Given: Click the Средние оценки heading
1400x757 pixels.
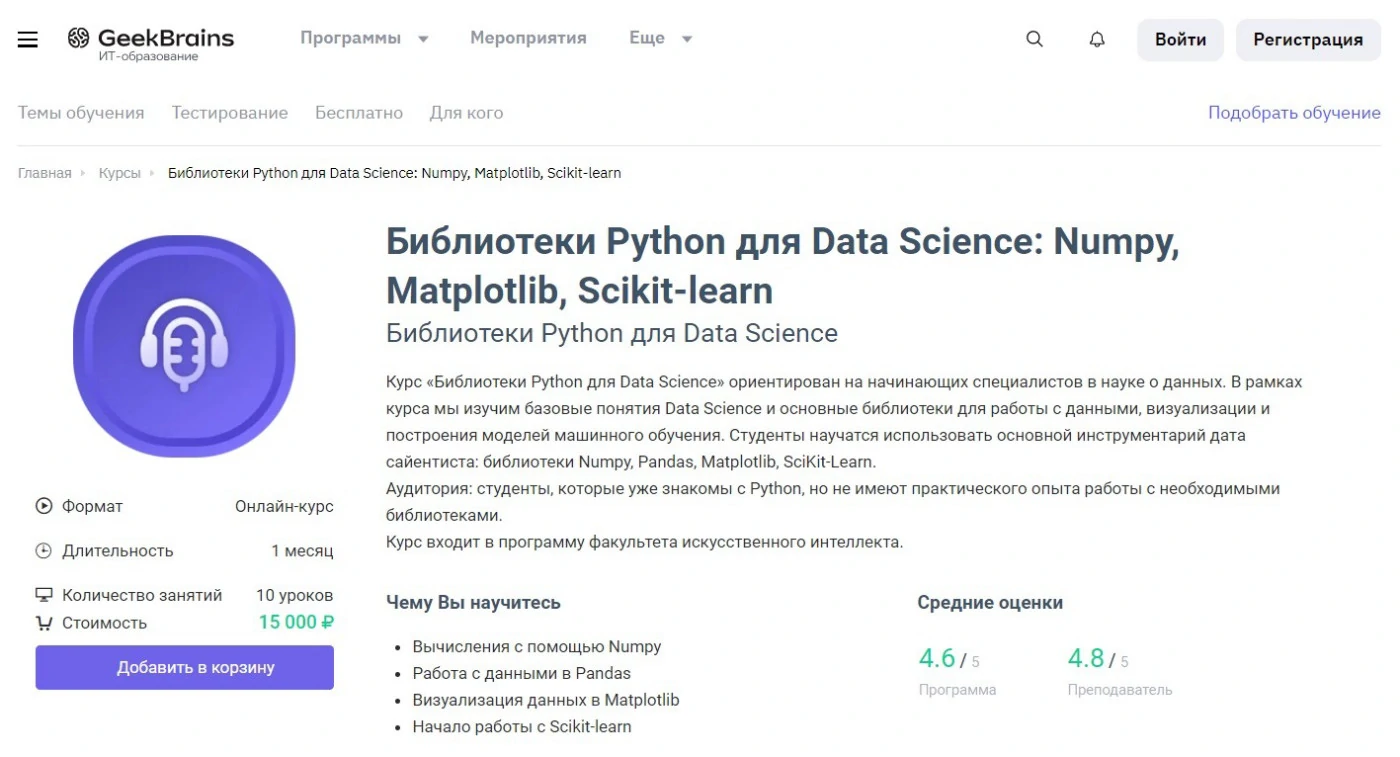Looking at the screenshot, I should (990, 603).
